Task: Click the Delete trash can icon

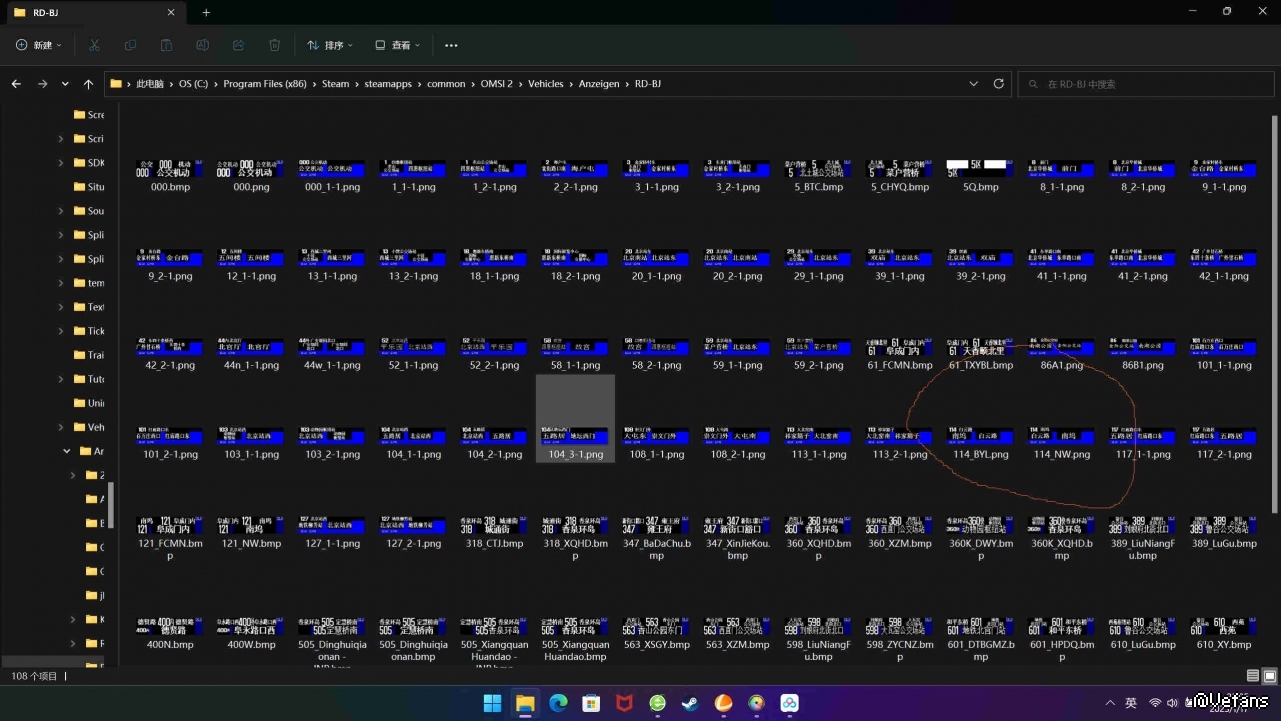Action: 275,45
